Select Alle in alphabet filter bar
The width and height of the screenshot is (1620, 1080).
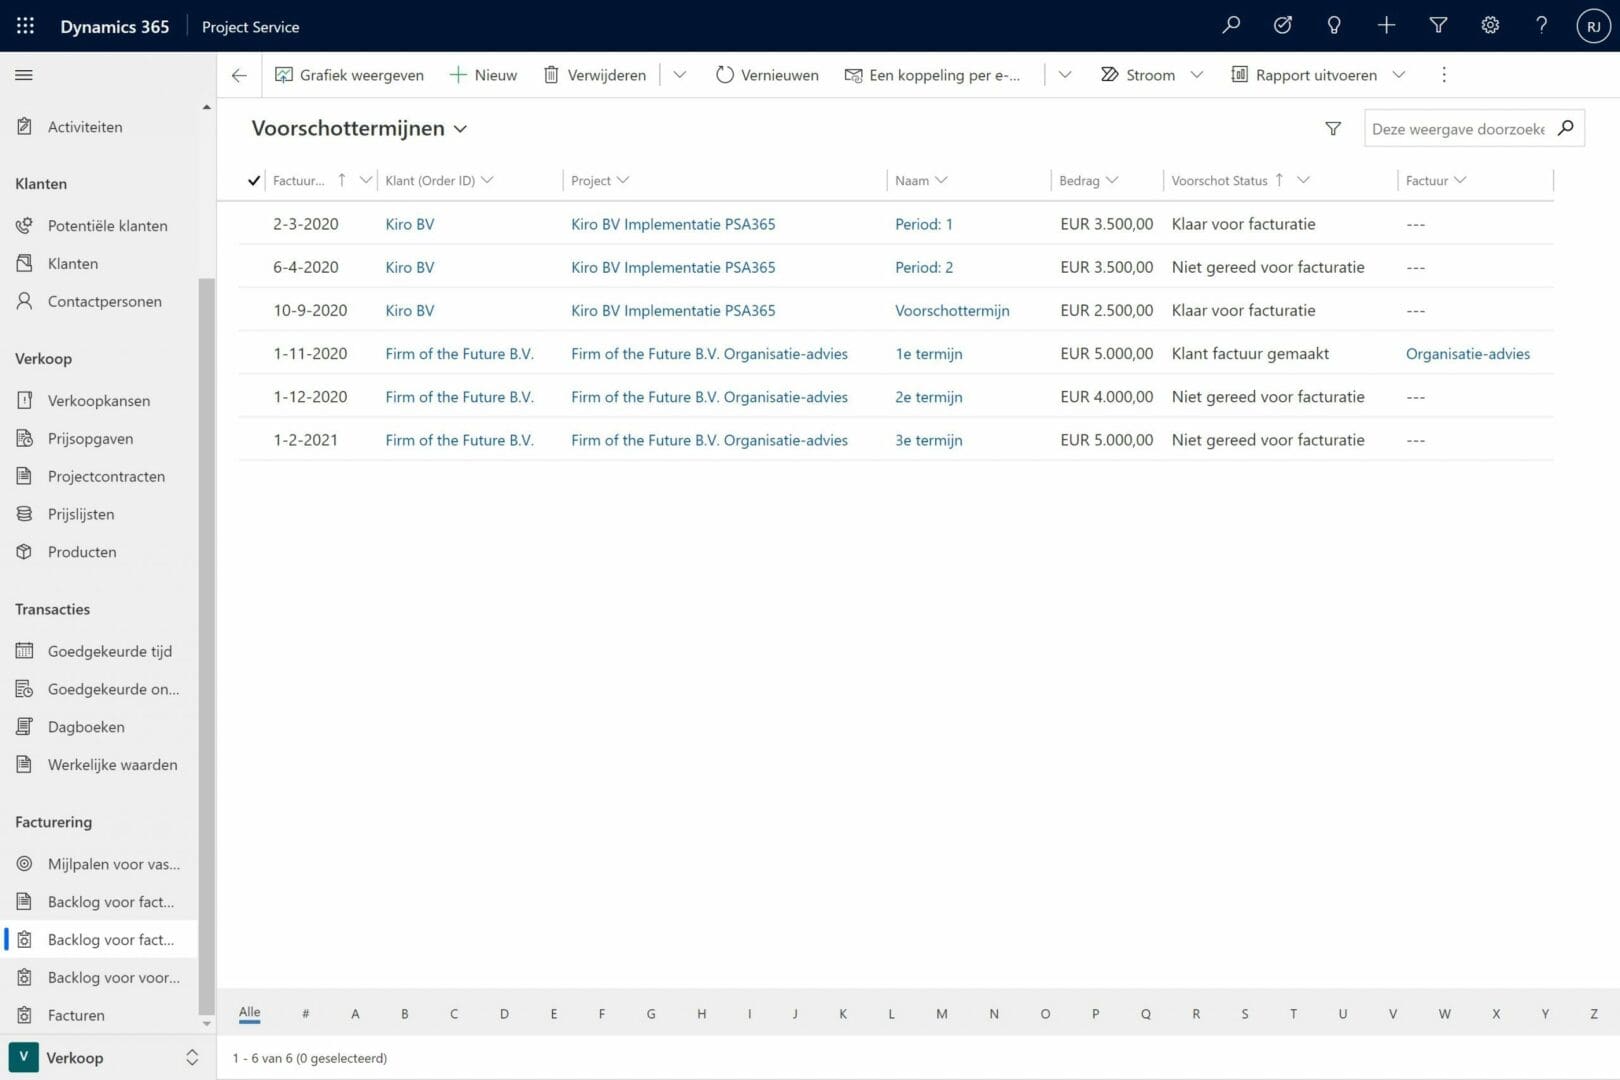click(249, 1013)
